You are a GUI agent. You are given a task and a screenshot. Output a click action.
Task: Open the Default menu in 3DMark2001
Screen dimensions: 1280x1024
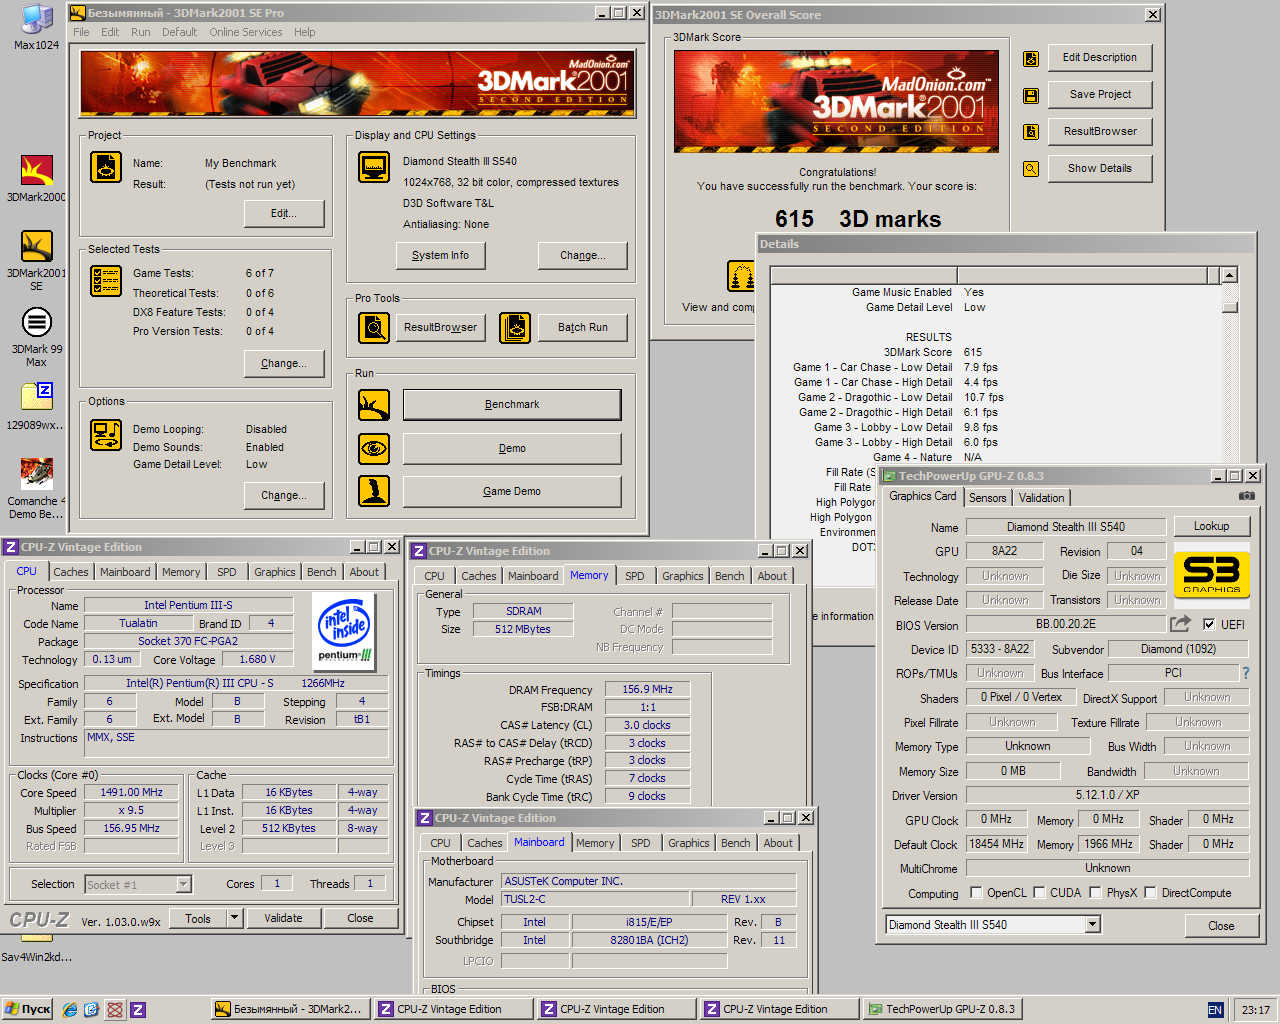pyautogui.click(x=180, y=32)
